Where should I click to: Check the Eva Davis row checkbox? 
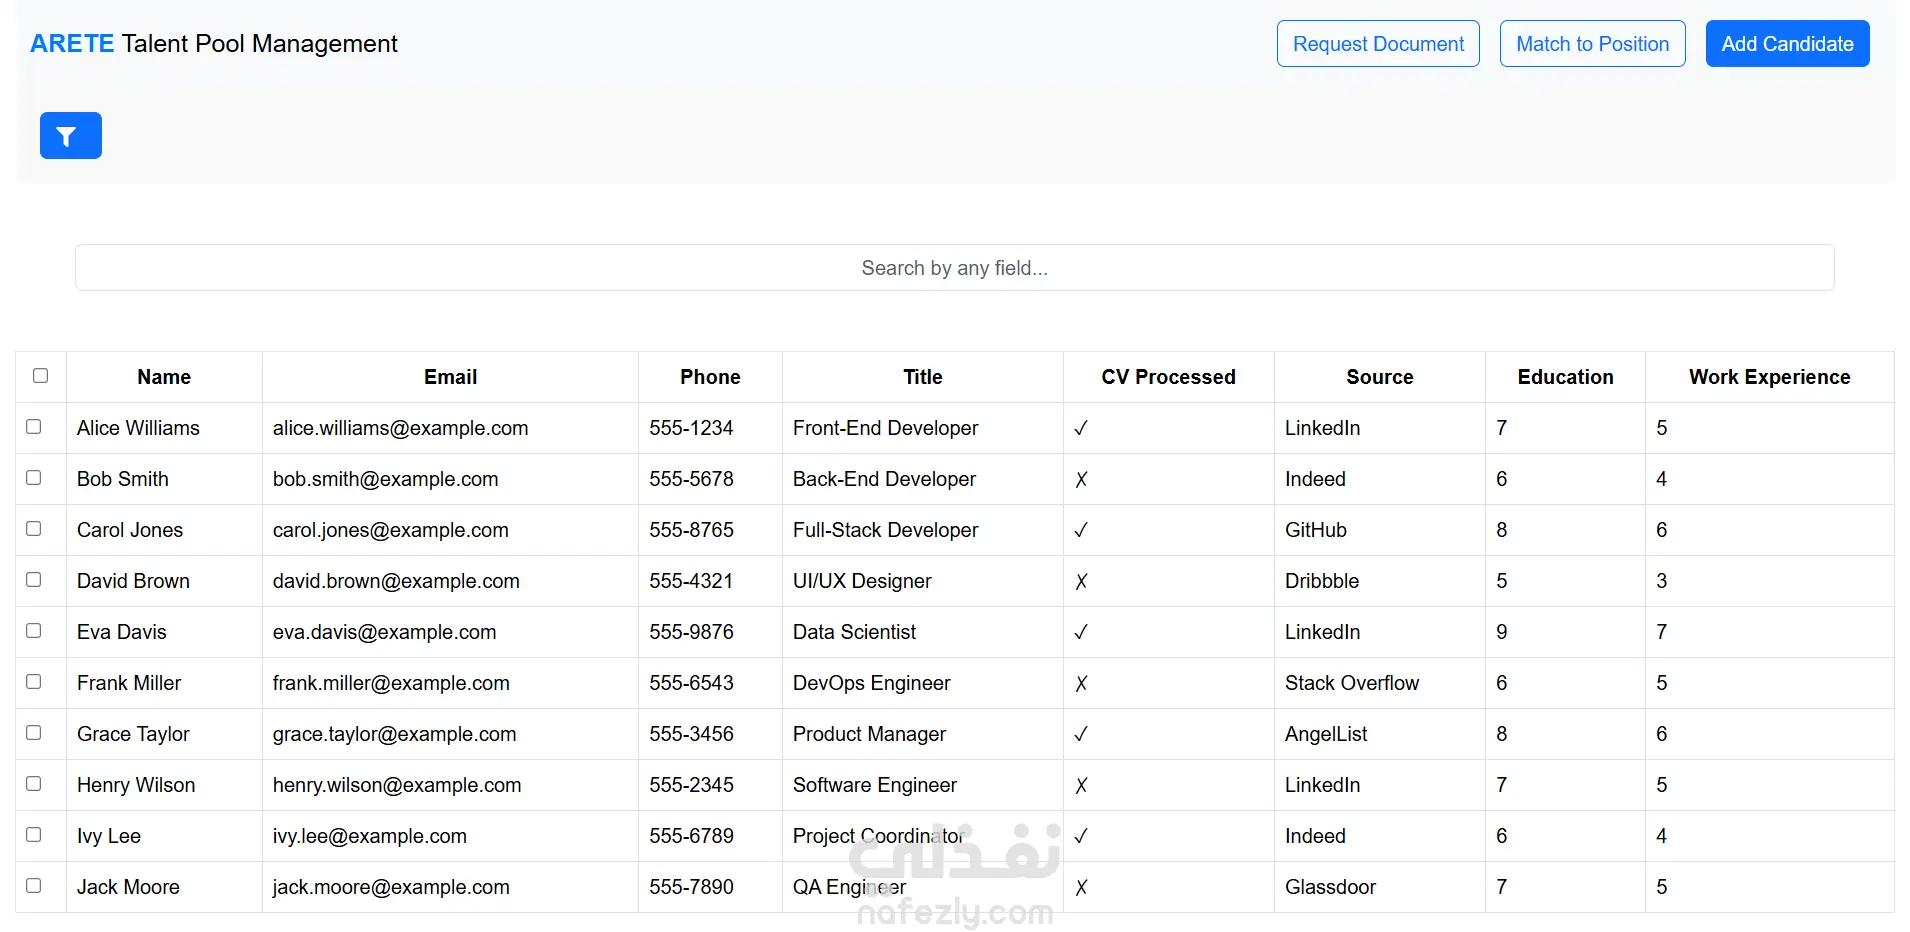click(x=34, y=631)
